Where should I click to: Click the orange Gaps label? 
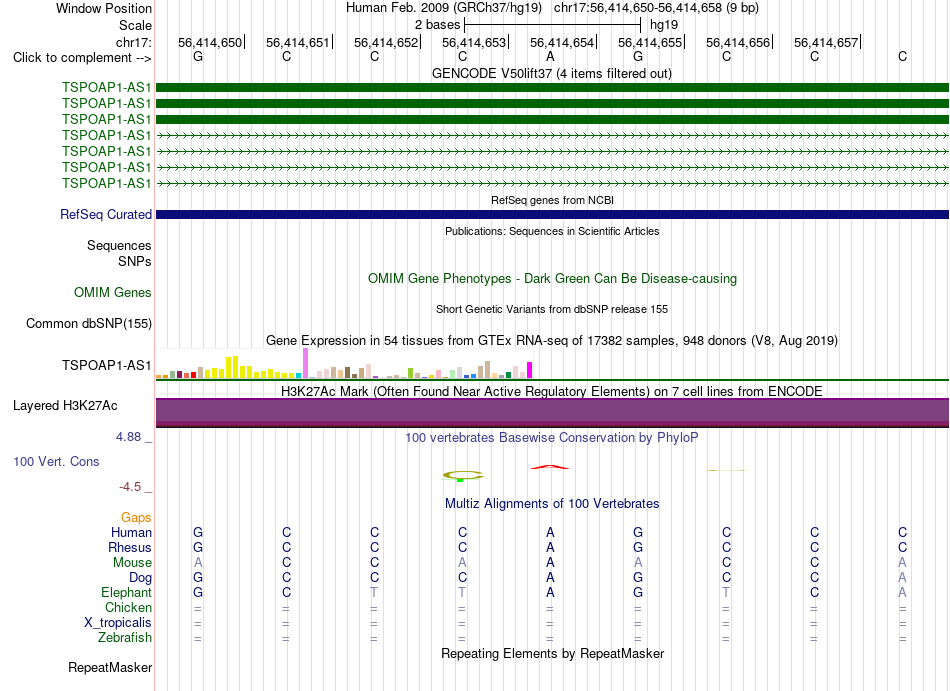pos(136,517)
